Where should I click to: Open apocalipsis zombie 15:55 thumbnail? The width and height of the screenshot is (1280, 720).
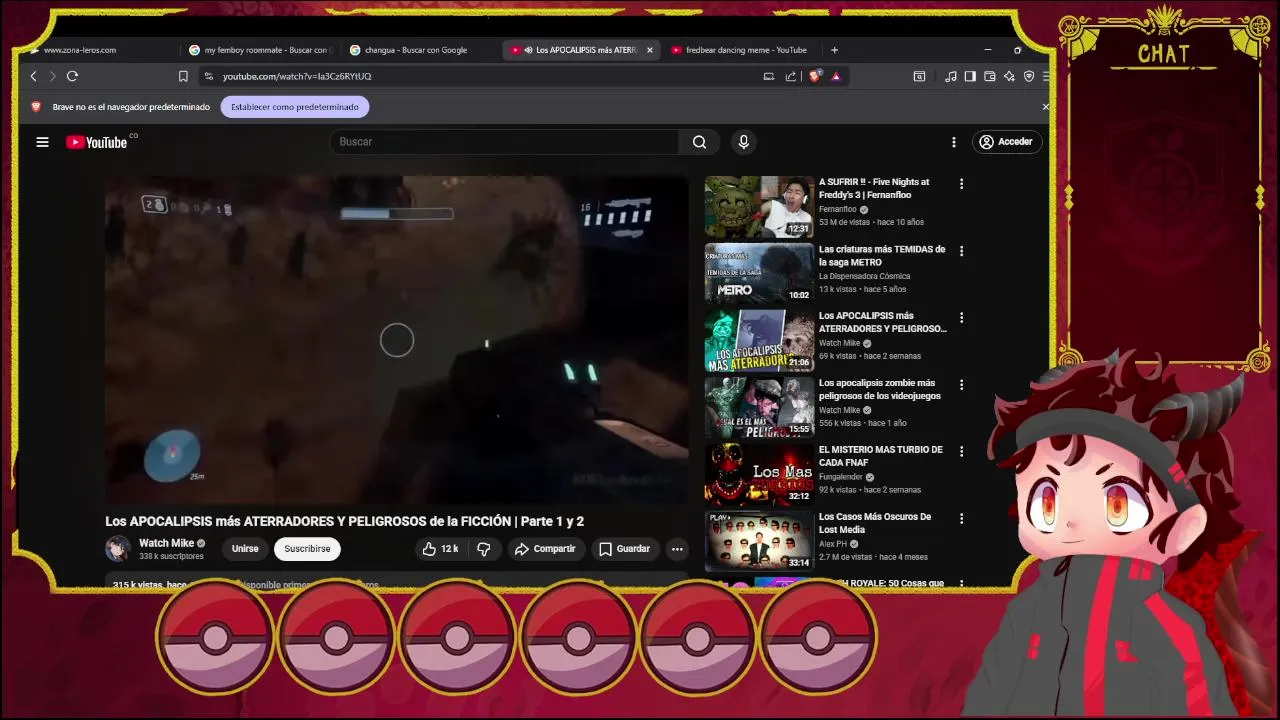(x=759, y=408)
